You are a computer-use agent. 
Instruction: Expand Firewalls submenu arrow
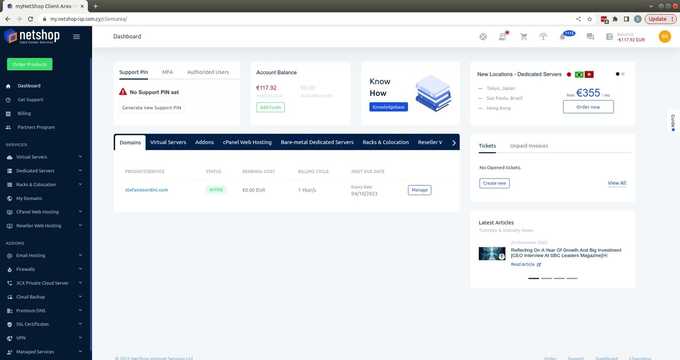pyautogui.click(x=80, y=269)
